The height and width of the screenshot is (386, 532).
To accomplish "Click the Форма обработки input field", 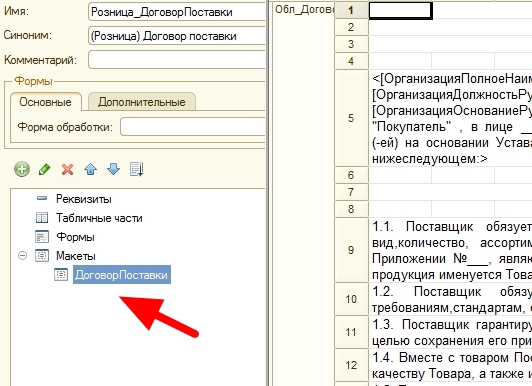I will (193, 127).
